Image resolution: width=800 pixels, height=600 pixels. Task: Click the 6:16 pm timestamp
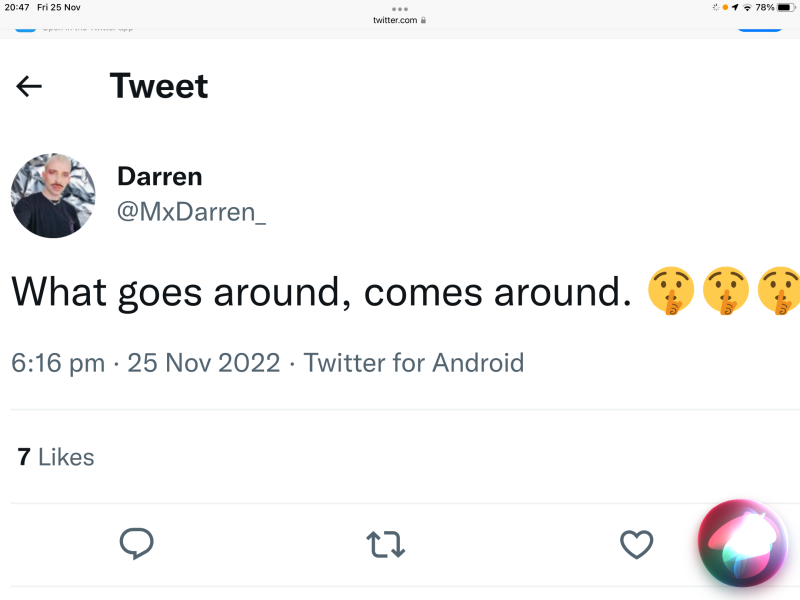(58, 362)
